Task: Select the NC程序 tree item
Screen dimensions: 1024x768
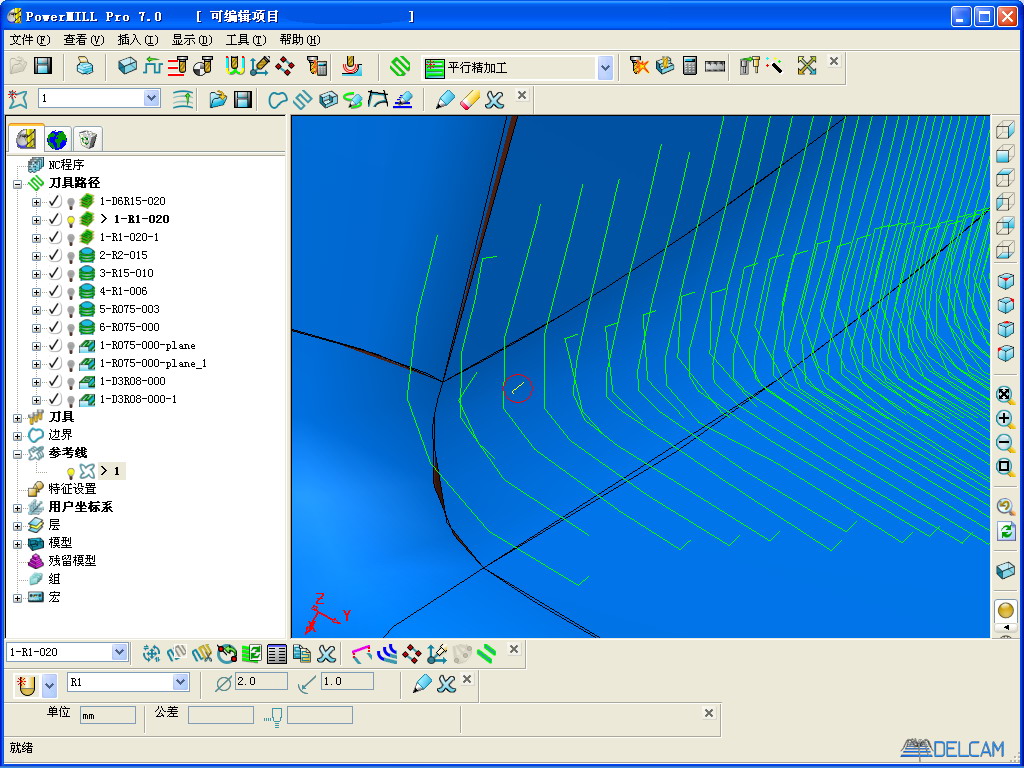Action: pyautogui.click(x=66, y=165)
